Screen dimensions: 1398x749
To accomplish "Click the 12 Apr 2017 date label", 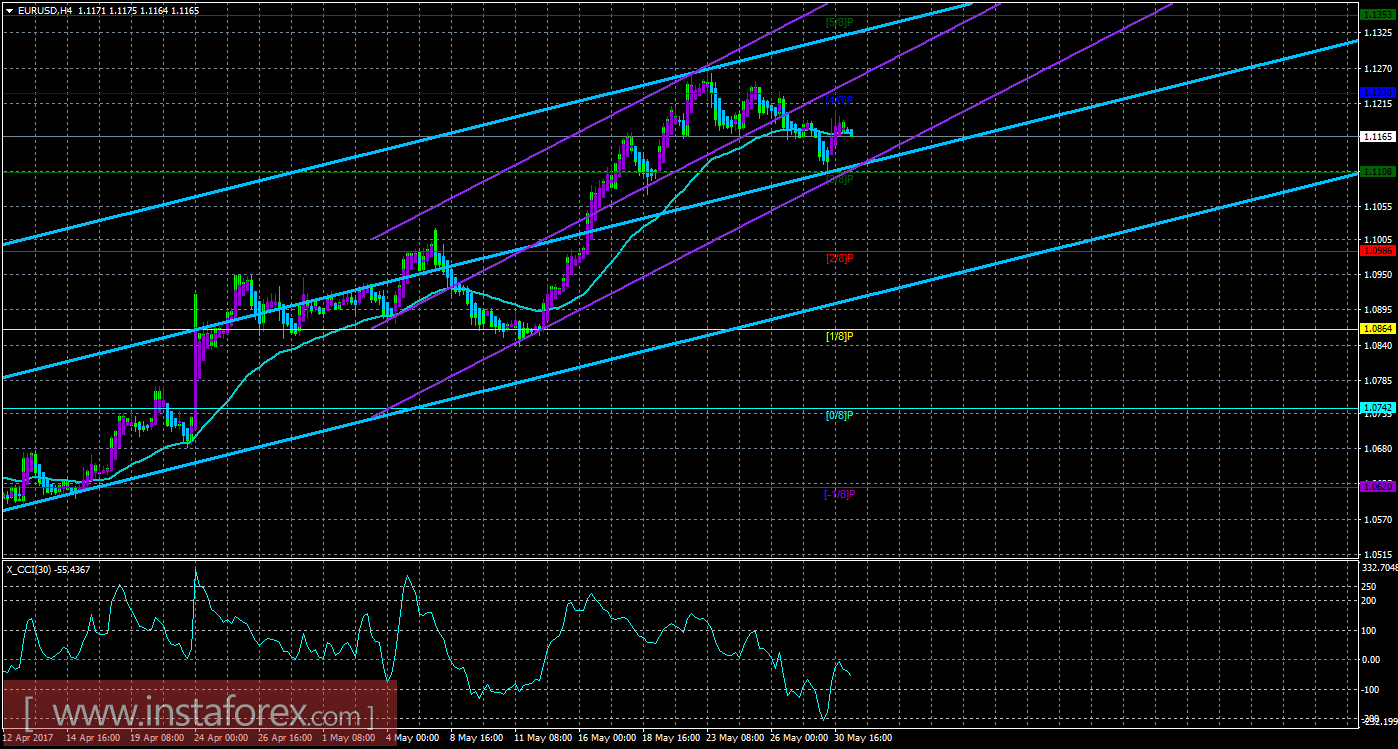I will pyautogui.click(x=27, y=739).
